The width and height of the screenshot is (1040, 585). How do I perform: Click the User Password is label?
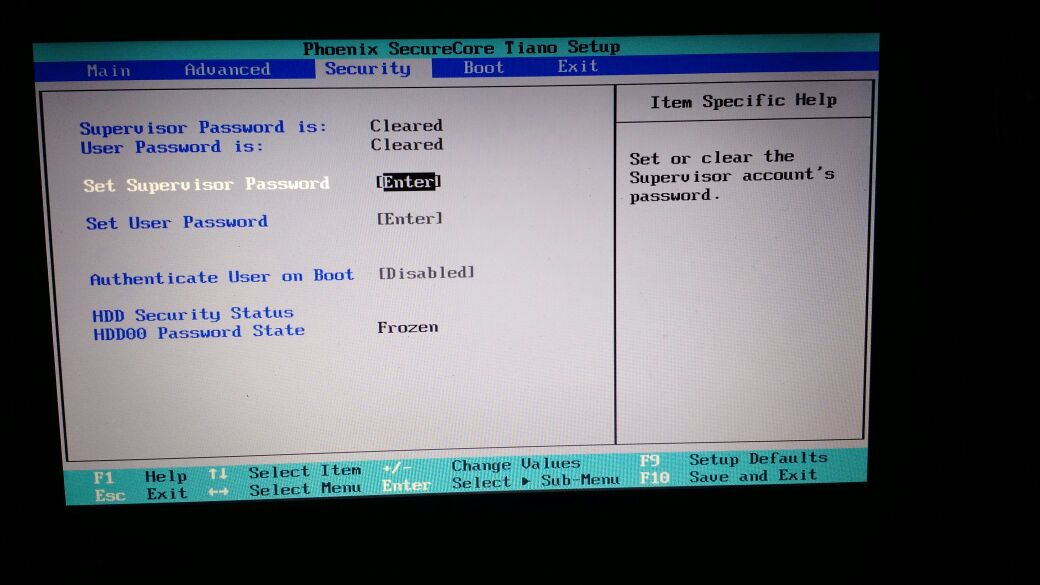pos(172,147)
